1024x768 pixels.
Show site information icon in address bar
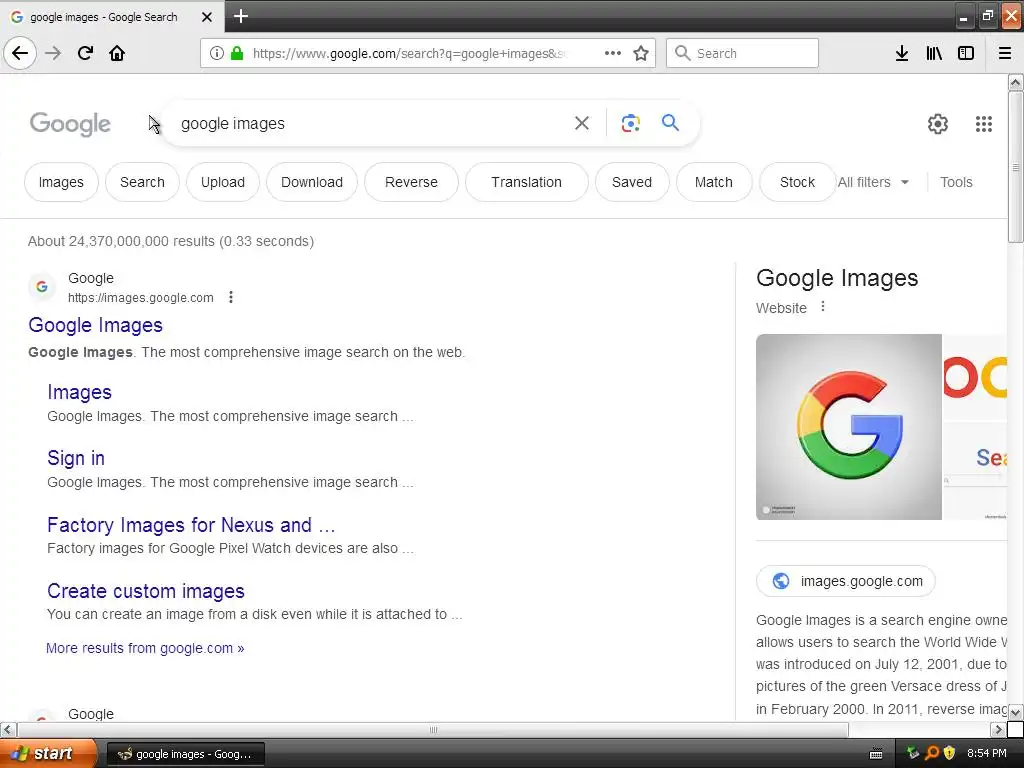pyautogui.click(x=216, y=54)
